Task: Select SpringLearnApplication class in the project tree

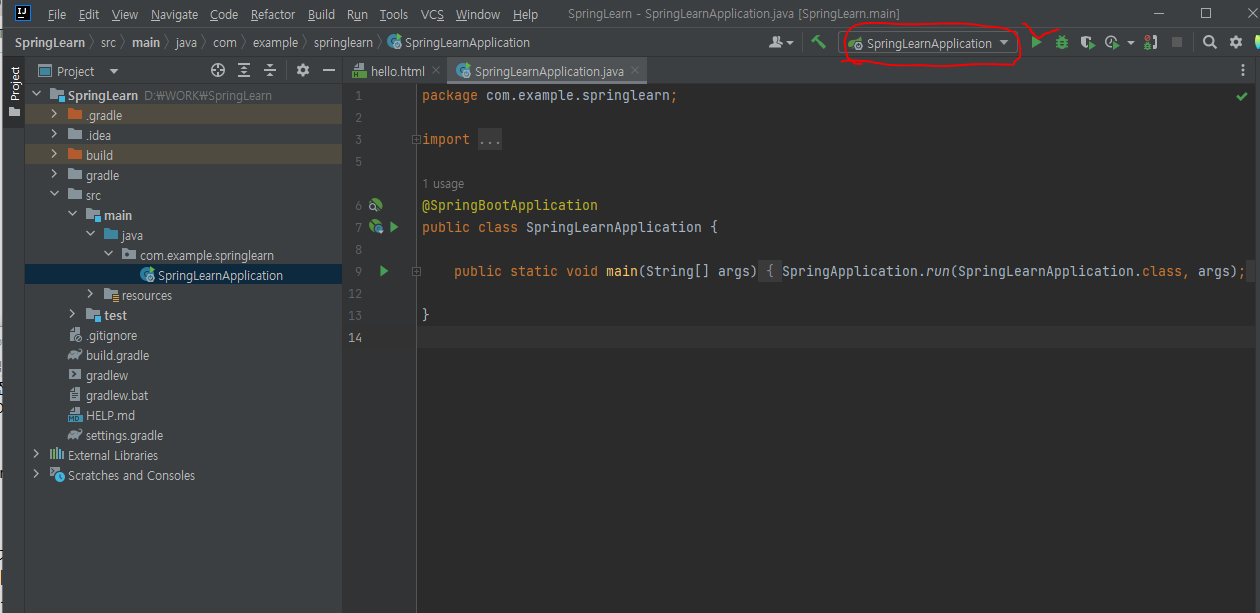Action: pos(183,275)
